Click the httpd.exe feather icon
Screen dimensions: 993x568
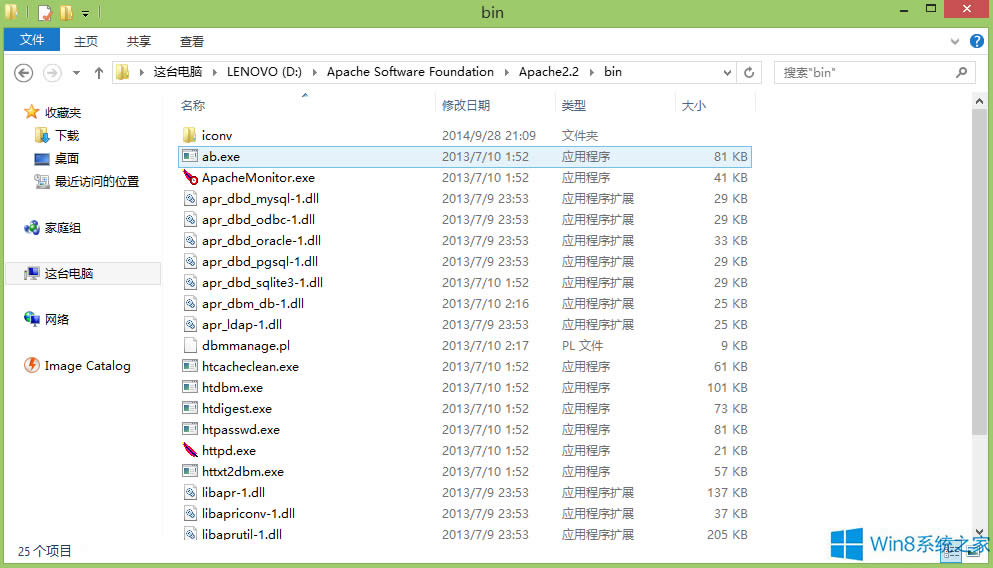point(190,450)
